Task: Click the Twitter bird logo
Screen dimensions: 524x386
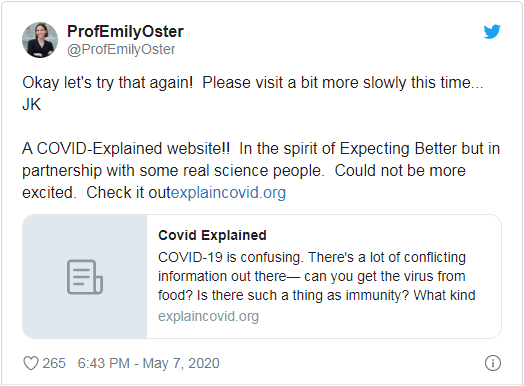Action: (x=492, y=32)
